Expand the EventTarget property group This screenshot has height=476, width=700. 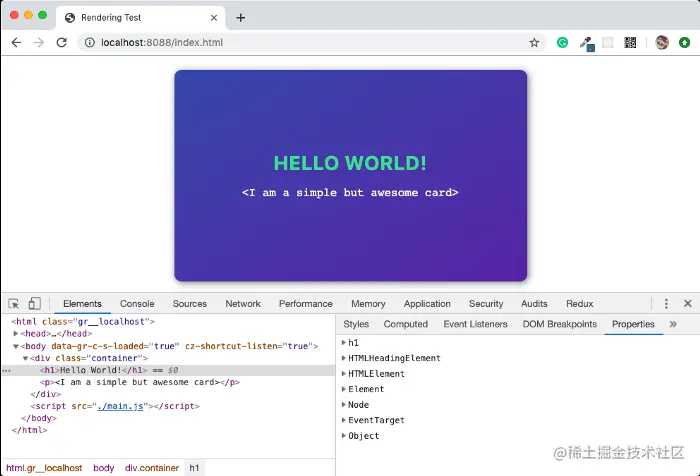[344, 420]
